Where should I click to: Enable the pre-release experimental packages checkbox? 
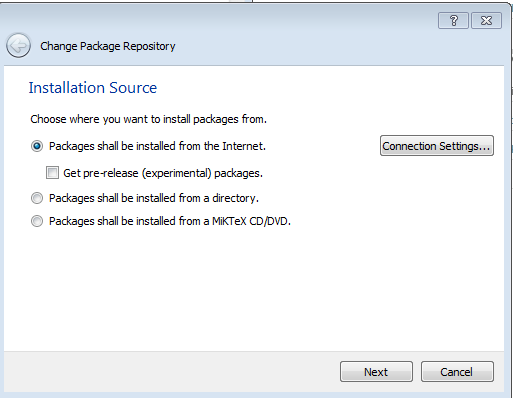(x=52, y=173)
